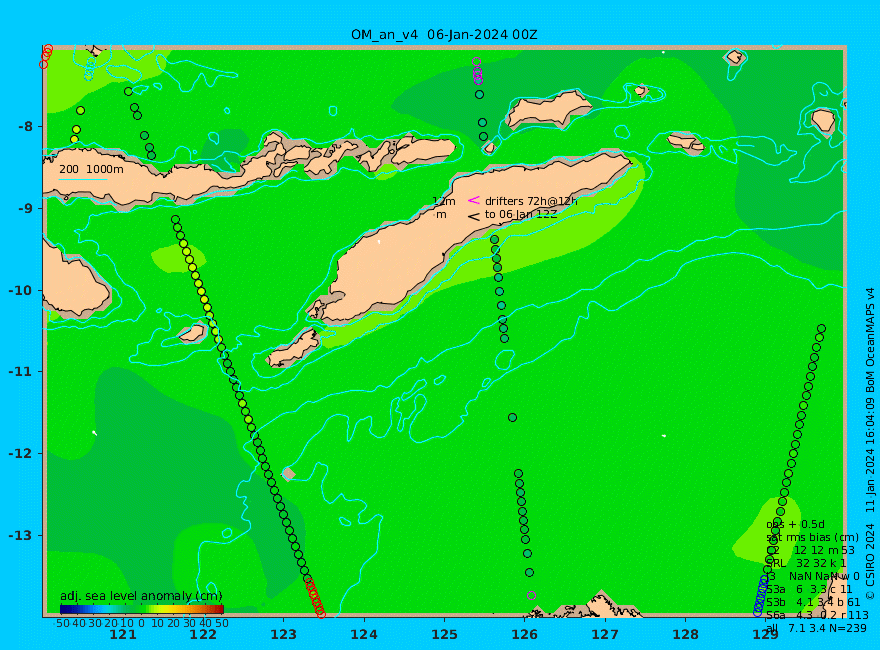Click longitude tick label 128
This screenshot has height=650, width=880.
686,635
